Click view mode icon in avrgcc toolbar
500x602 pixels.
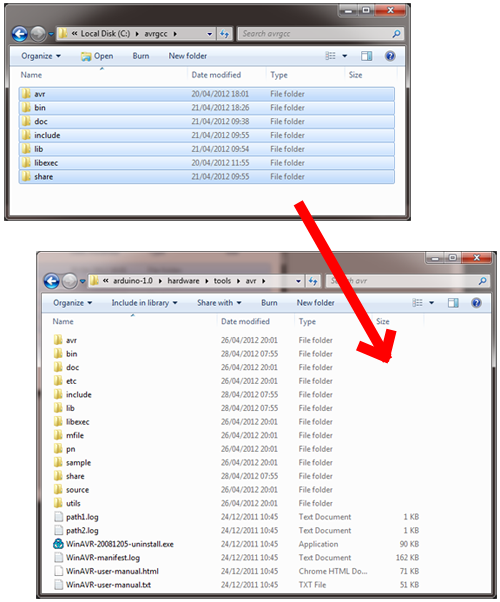tap(330, 56)
